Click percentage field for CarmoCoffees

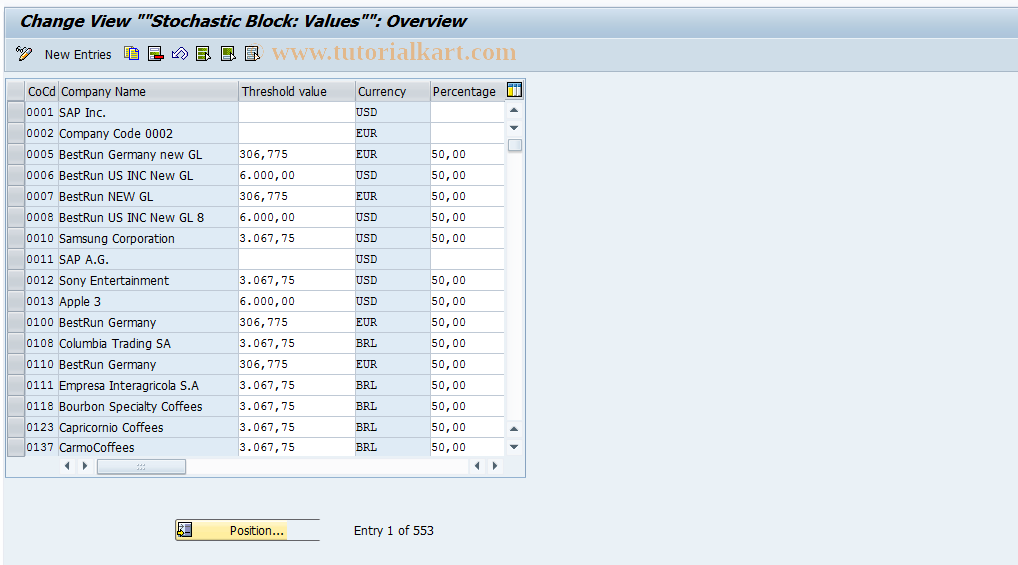467,447
